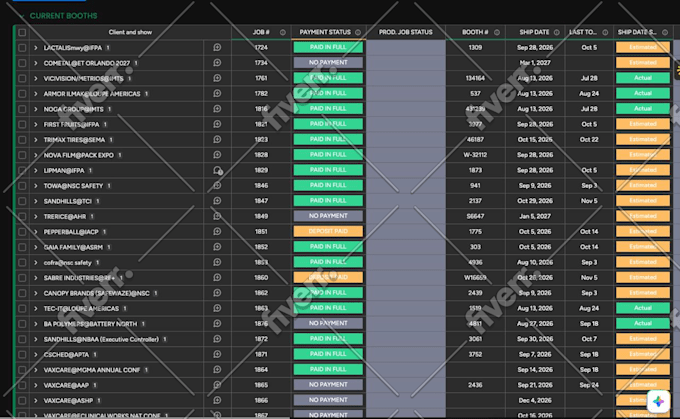
Task: Open conversation icon for NOVA FILM@PACK EXPO
Action: click(217, 155)
